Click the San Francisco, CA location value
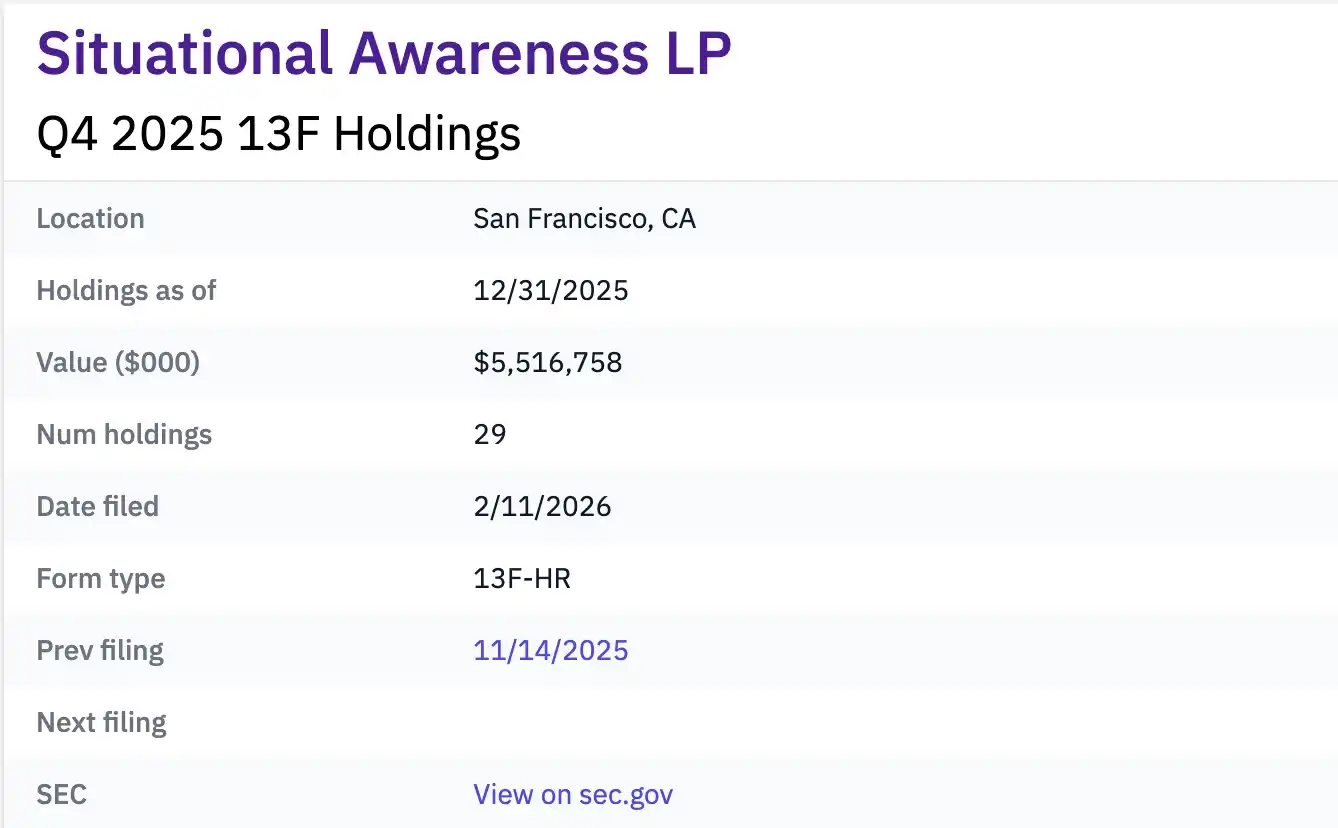This screenshot has height=828, width=1338. tap(585, 218)
